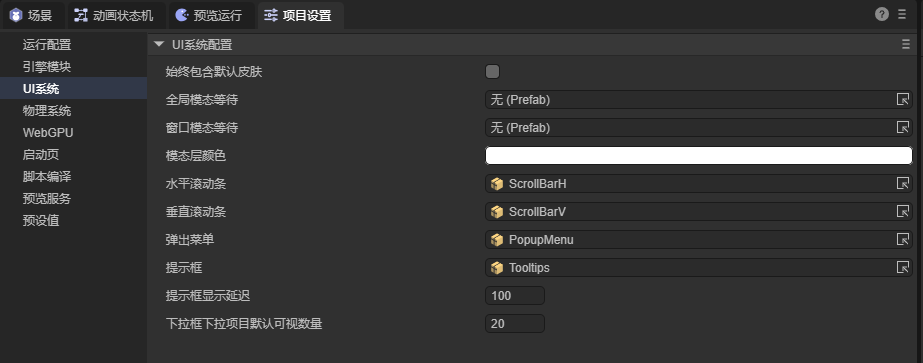Click the select-resource icon for PopupMenu

click(902, 239)
